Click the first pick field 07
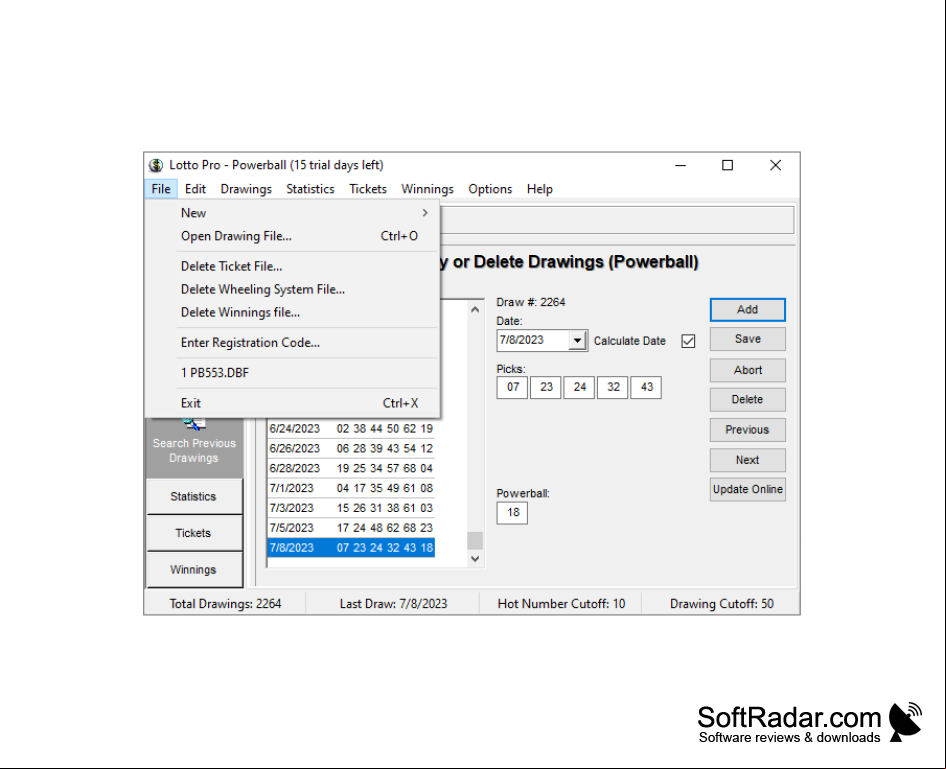 (x=512, y=387)
